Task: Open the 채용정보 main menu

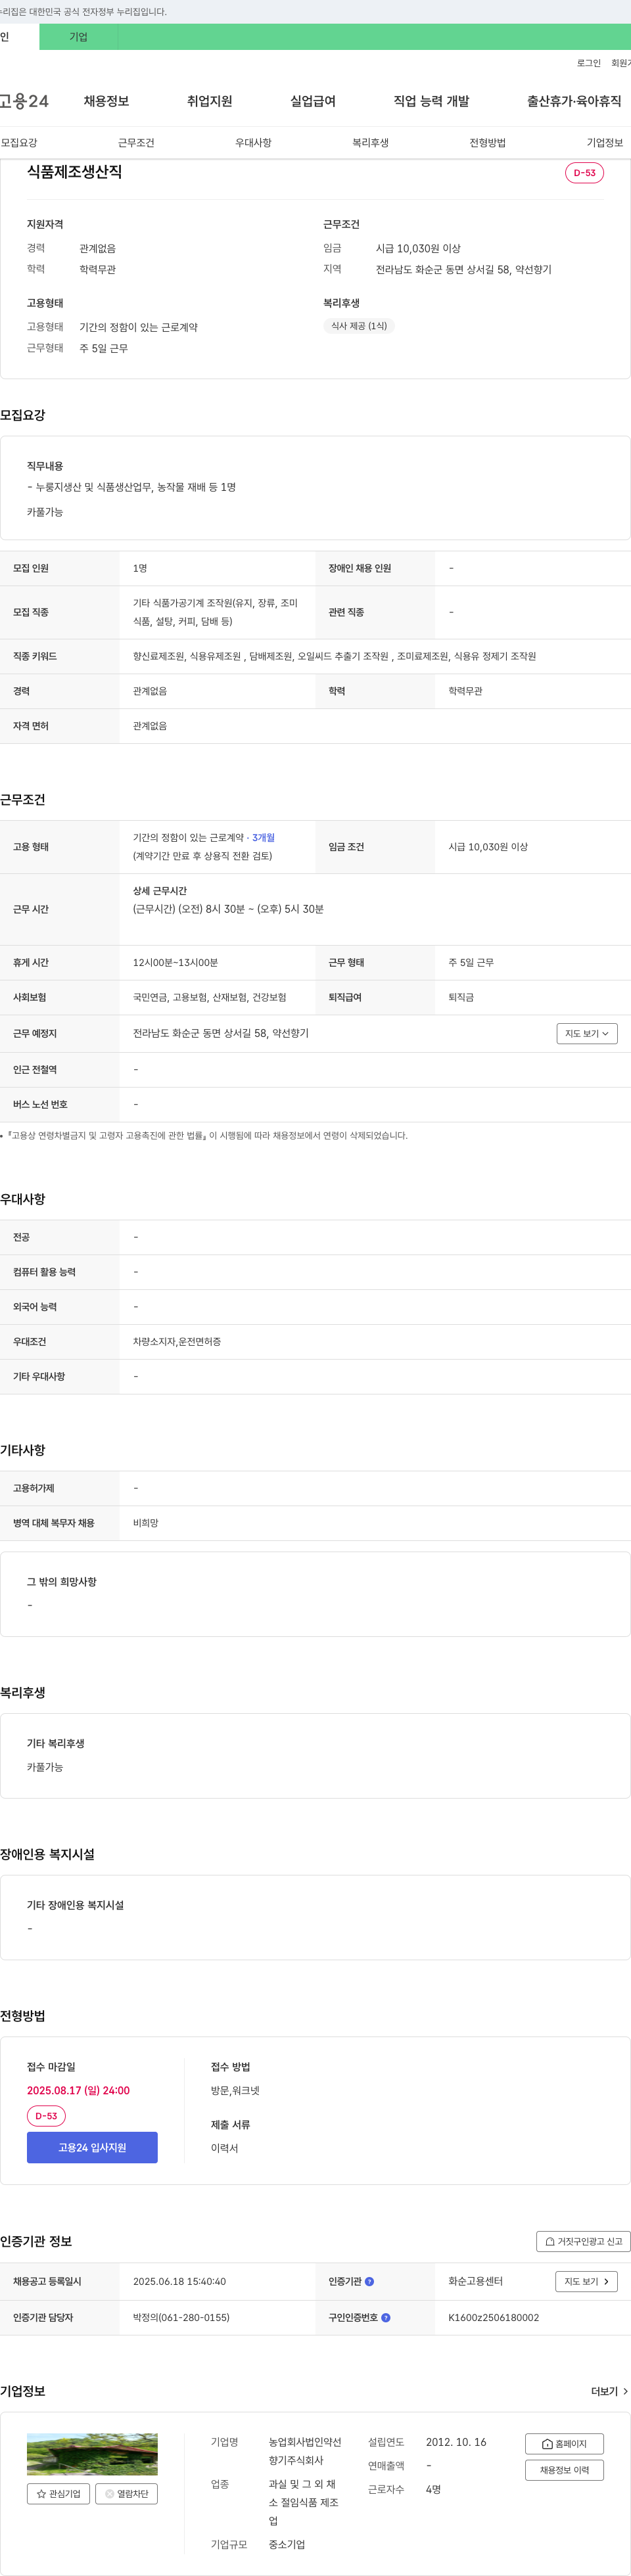Action: 106,101
